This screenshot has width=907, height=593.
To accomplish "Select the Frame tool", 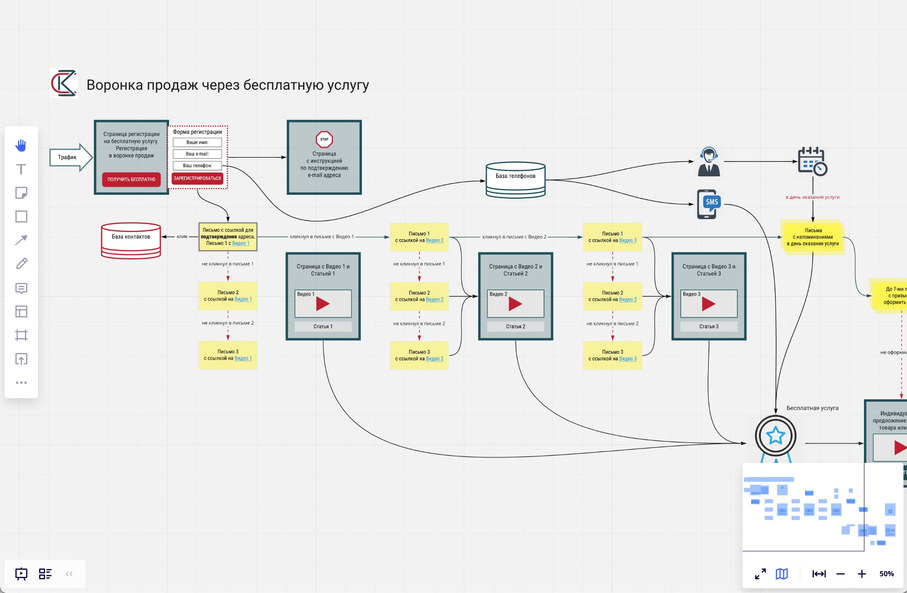I will [x=21, y=335].
